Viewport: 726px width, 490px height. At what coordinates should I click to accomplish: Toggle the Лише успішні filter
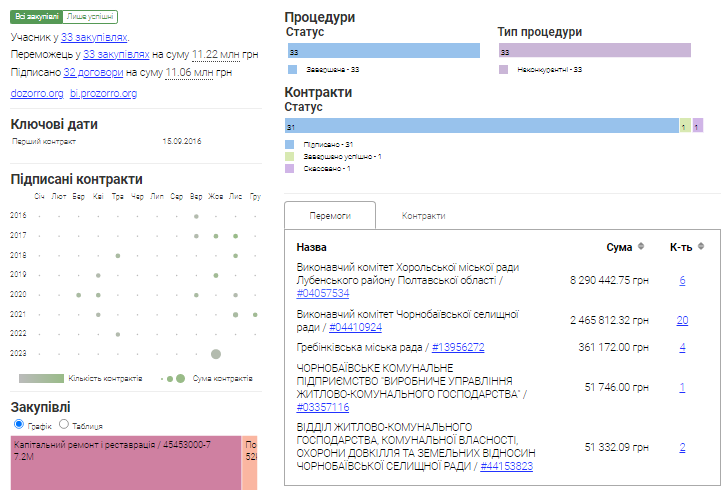tap(90, 17)
